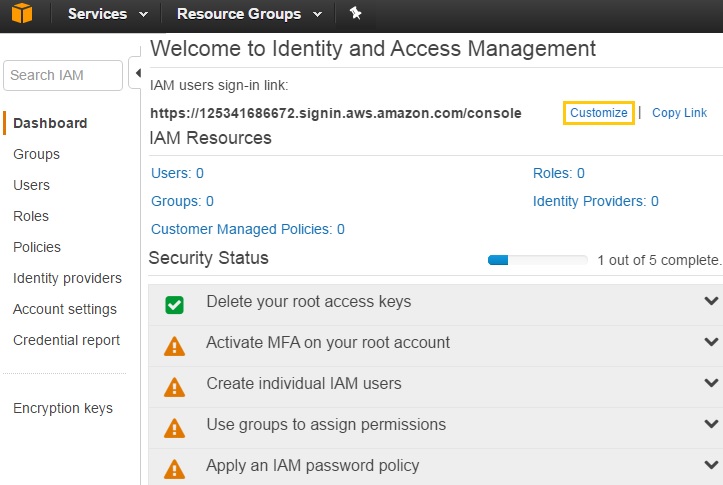The height and width of the screenshot is (485, 723).
Task: Open Encryption keys in the sidebar
Action: tap(63, 408)
